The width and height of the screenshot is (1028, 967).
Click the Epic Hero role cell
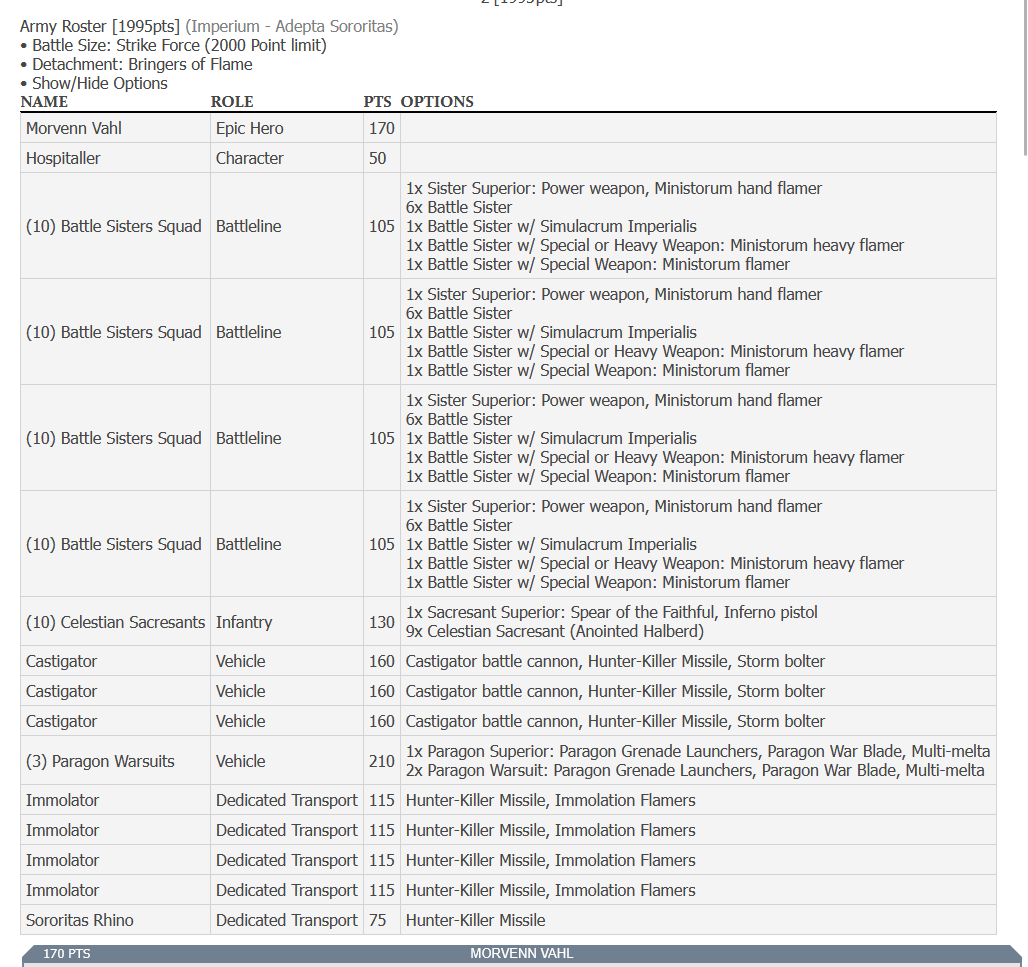287,128
